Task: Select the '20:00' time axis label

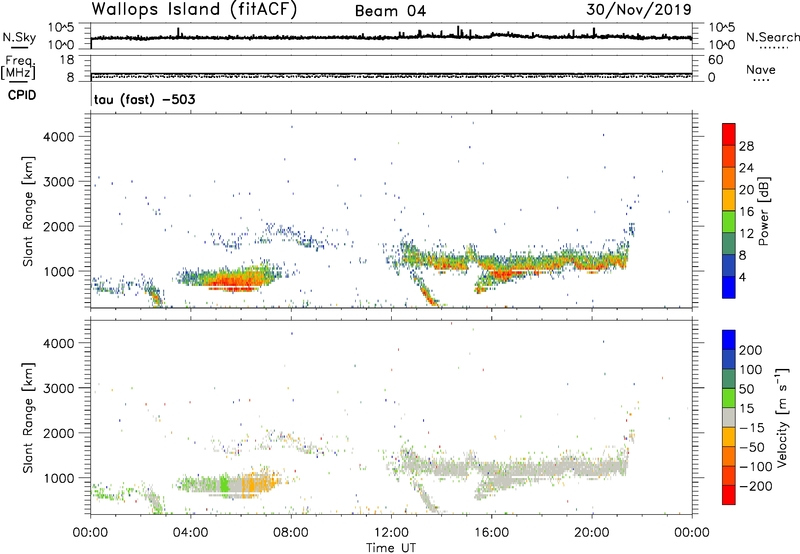Action: pos(592,533)
